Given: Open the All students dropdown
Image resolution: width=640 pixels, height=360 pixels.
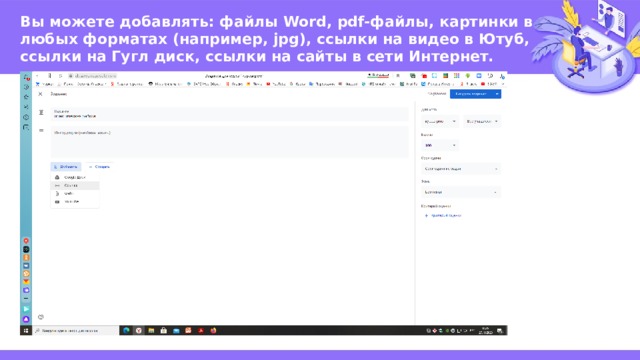Looking at the screenshot, I should click(482, 122).
